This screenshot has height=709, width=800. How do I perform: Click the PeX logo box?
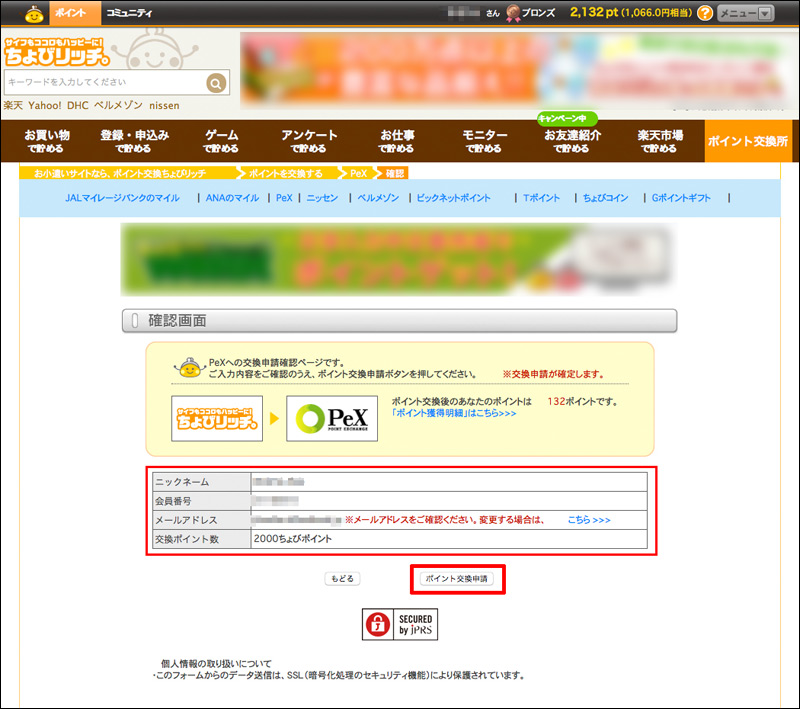[332, 418]
